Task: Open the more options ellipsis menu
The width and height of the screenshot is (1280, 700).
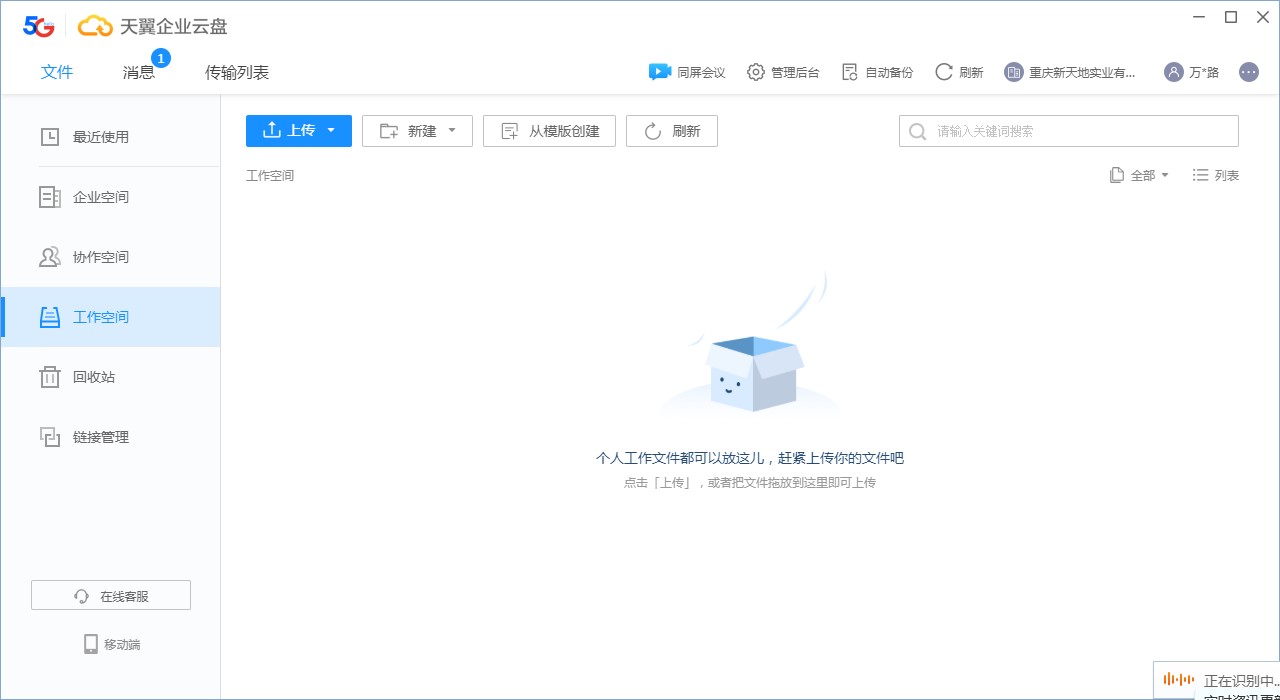Action: click(x=1248, y=71)
